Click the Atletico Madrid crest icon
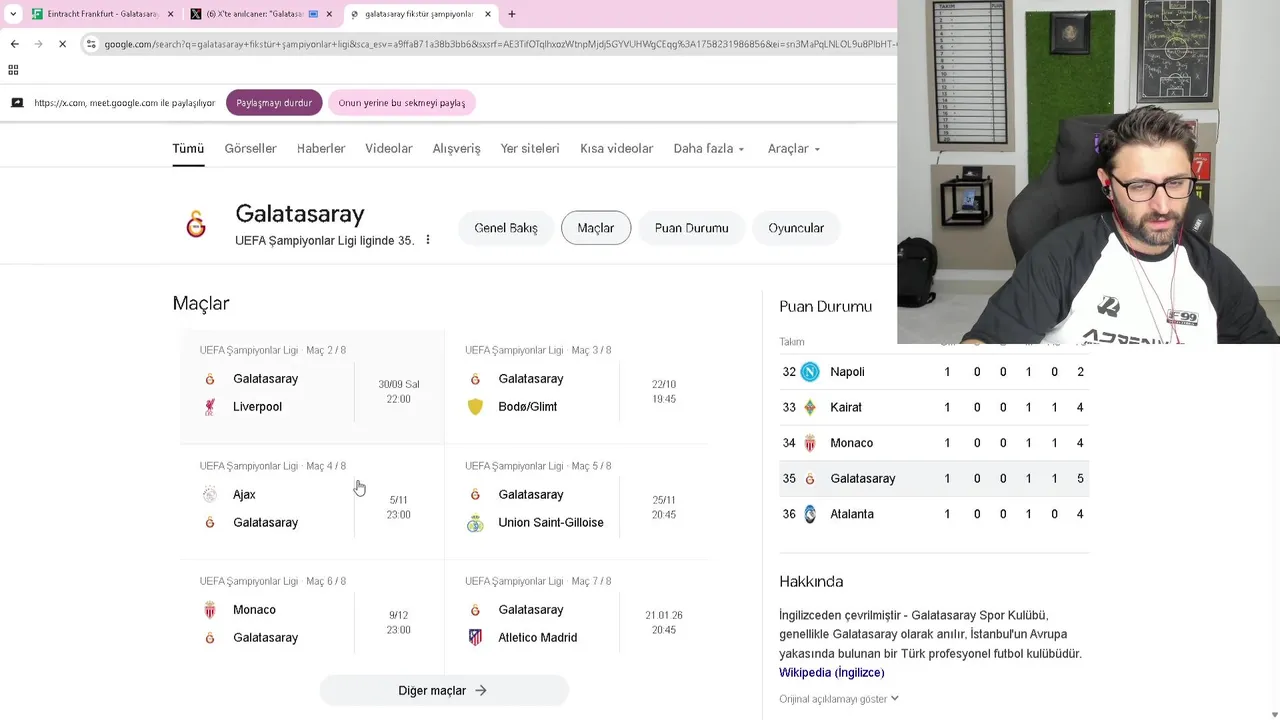This screenshot has width=1280, height=720. tap(475, 638)
